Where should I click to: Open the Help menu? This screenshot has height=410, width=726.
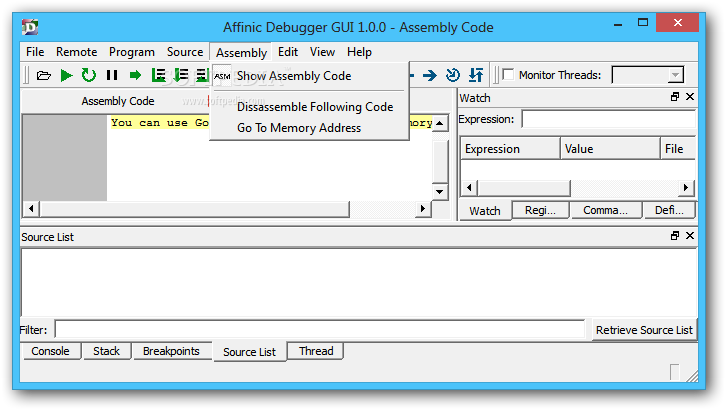(x=359, y=52)
